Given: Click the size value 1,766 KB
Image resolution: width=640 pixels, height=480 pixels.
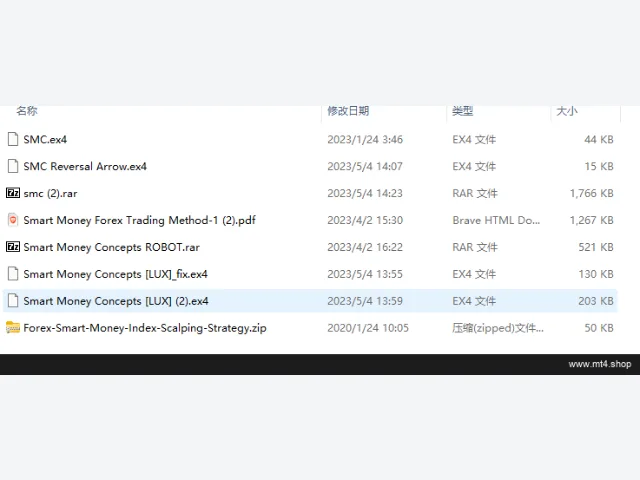Looking at the screenshot, I should [591, 193].
